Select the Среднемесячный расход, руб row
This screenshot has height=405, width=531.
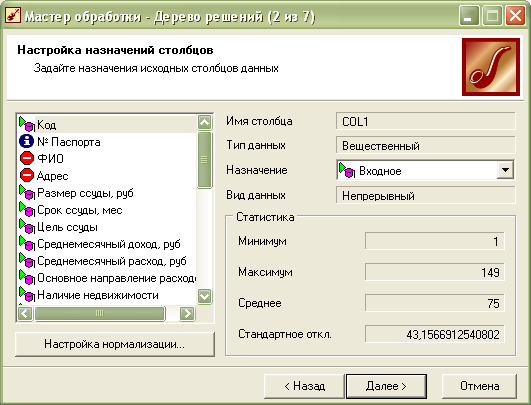(x=107, y=261)
